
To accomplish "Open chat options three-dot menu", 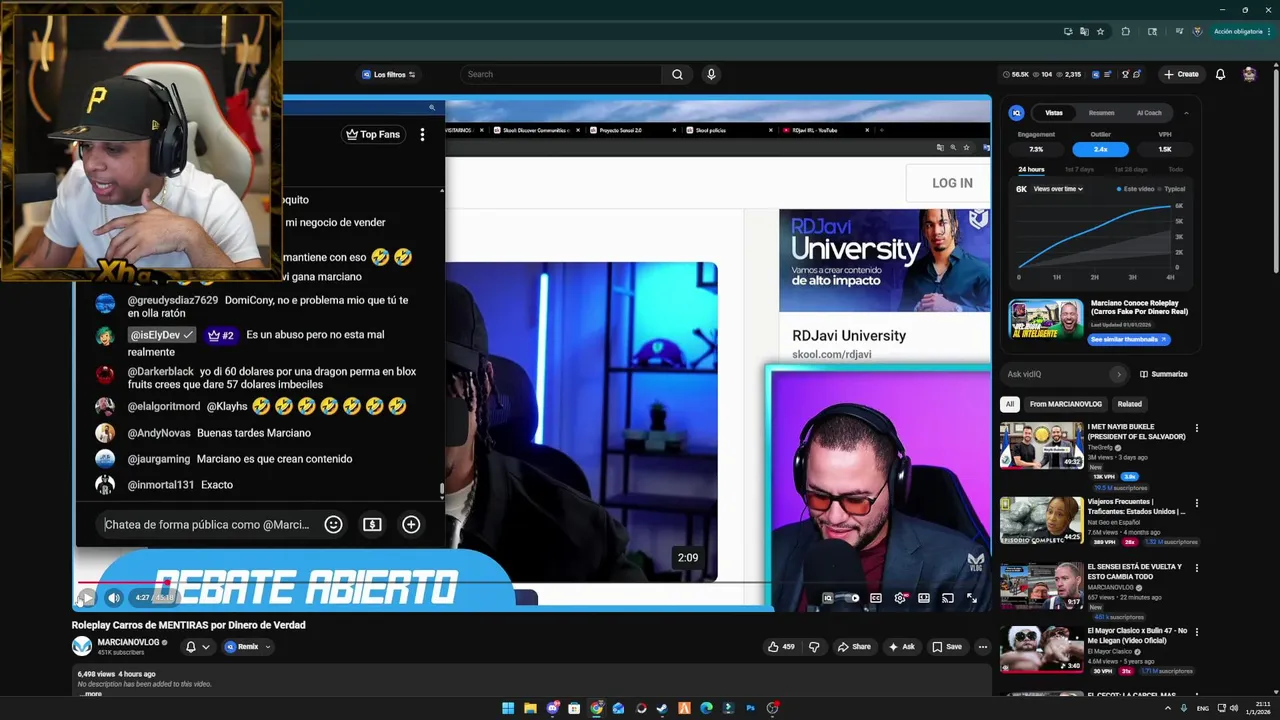I will click(422, 134).
